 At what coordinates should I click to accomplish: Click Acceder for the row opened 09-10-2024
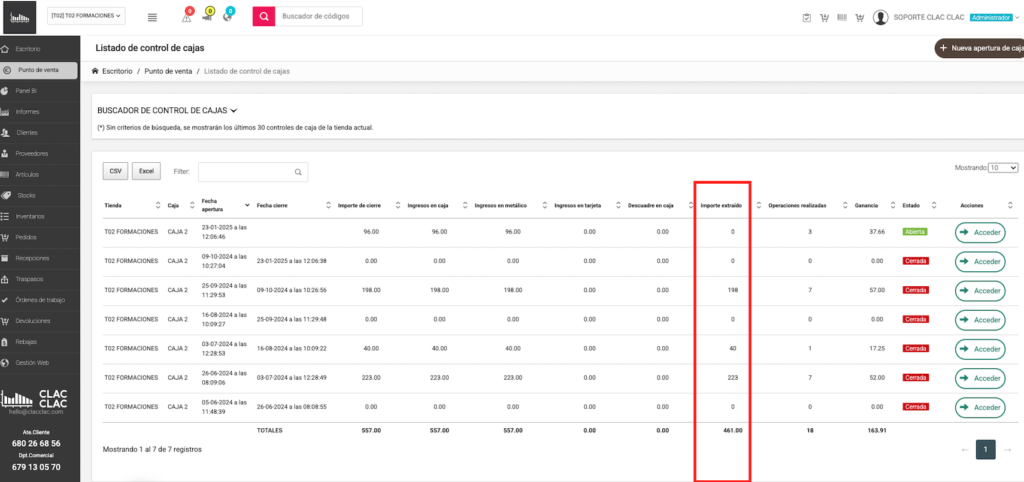coord(980,261)
